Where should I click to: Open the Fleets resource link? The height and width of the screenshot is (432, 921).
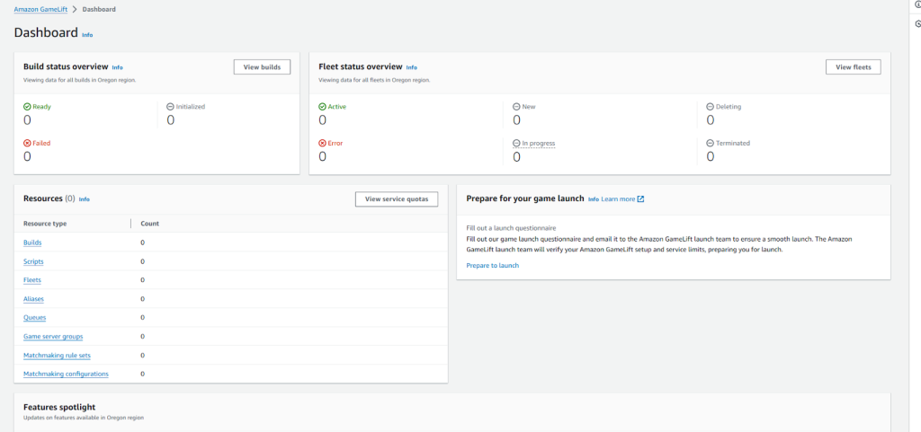pos(32,280)
